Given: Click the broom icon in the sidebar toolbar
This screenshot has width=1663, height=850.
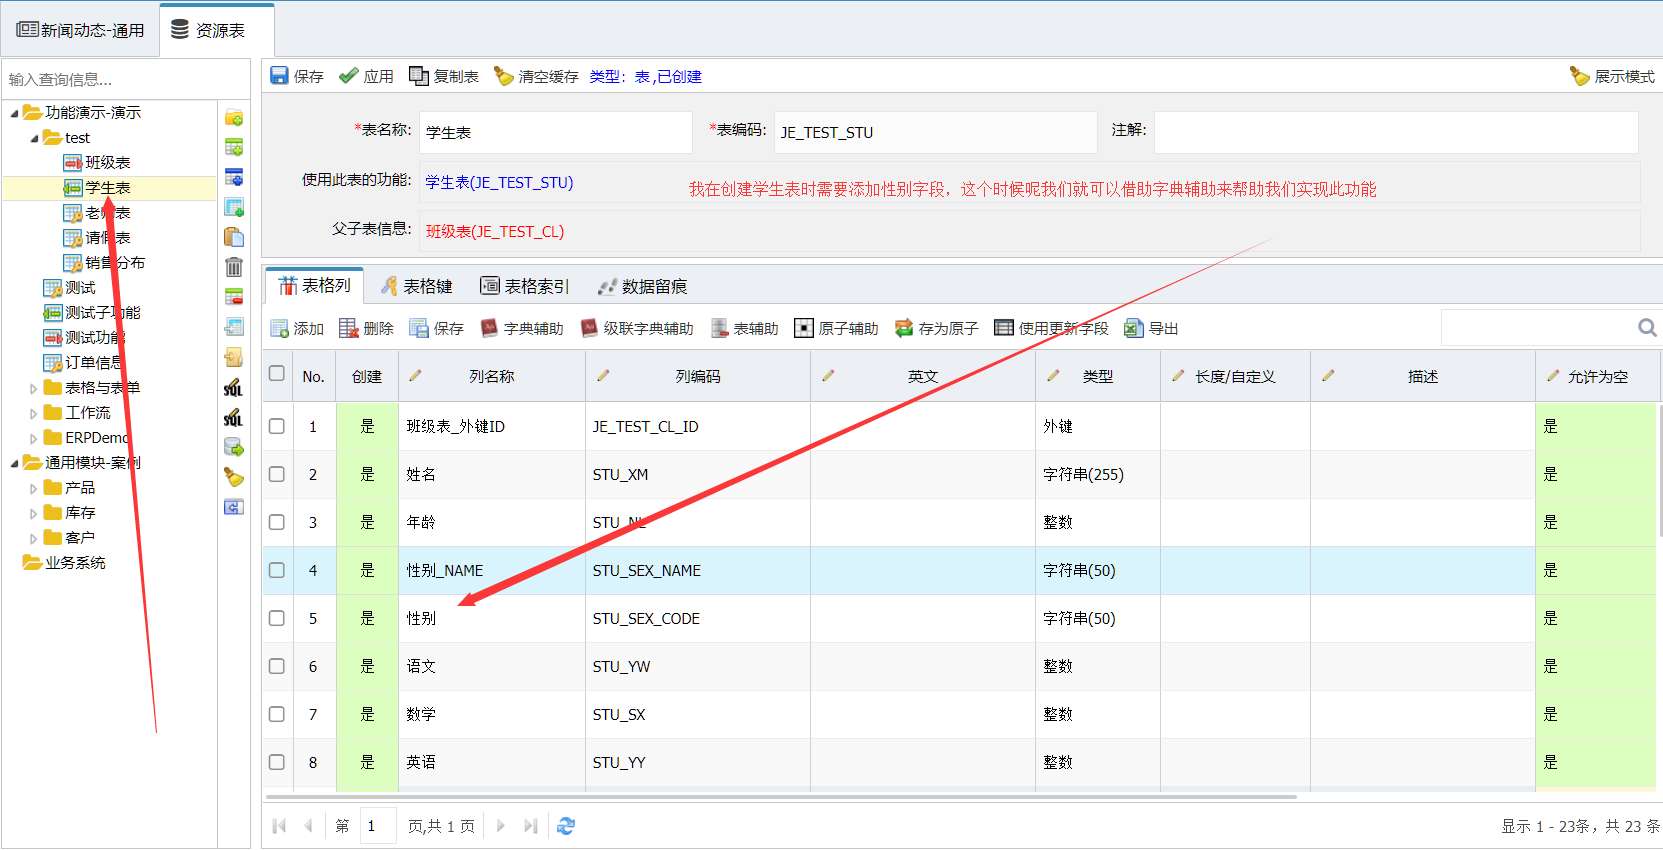Looking at the screenshot, I should tap(234, 477).
